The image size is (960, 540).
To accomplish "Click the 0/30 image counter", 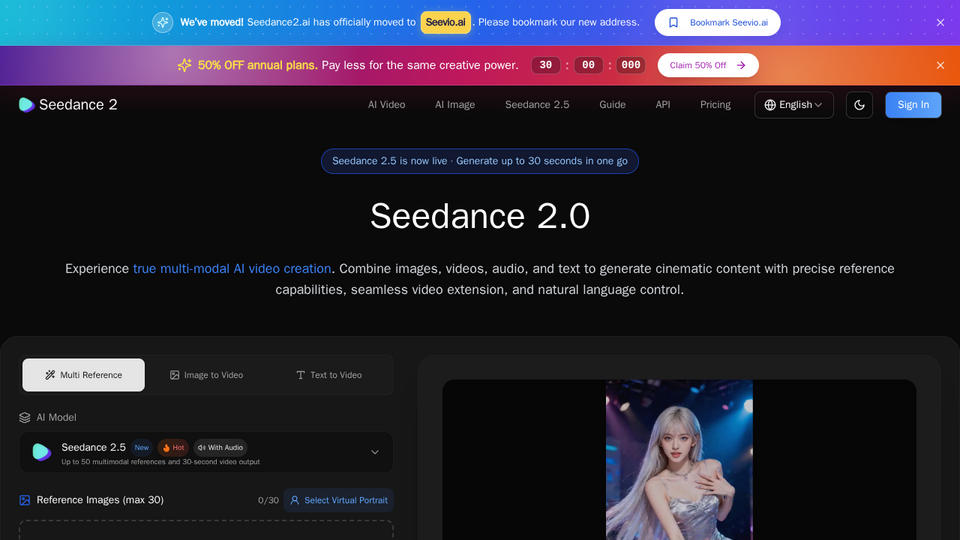I will tap(268, 500).
